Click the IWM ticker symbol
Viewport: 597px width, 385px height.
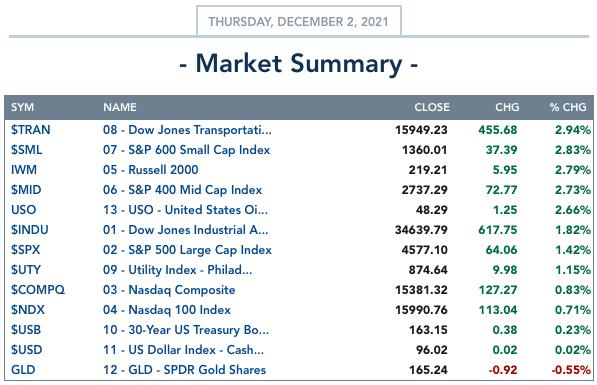(x=24, y=170)
